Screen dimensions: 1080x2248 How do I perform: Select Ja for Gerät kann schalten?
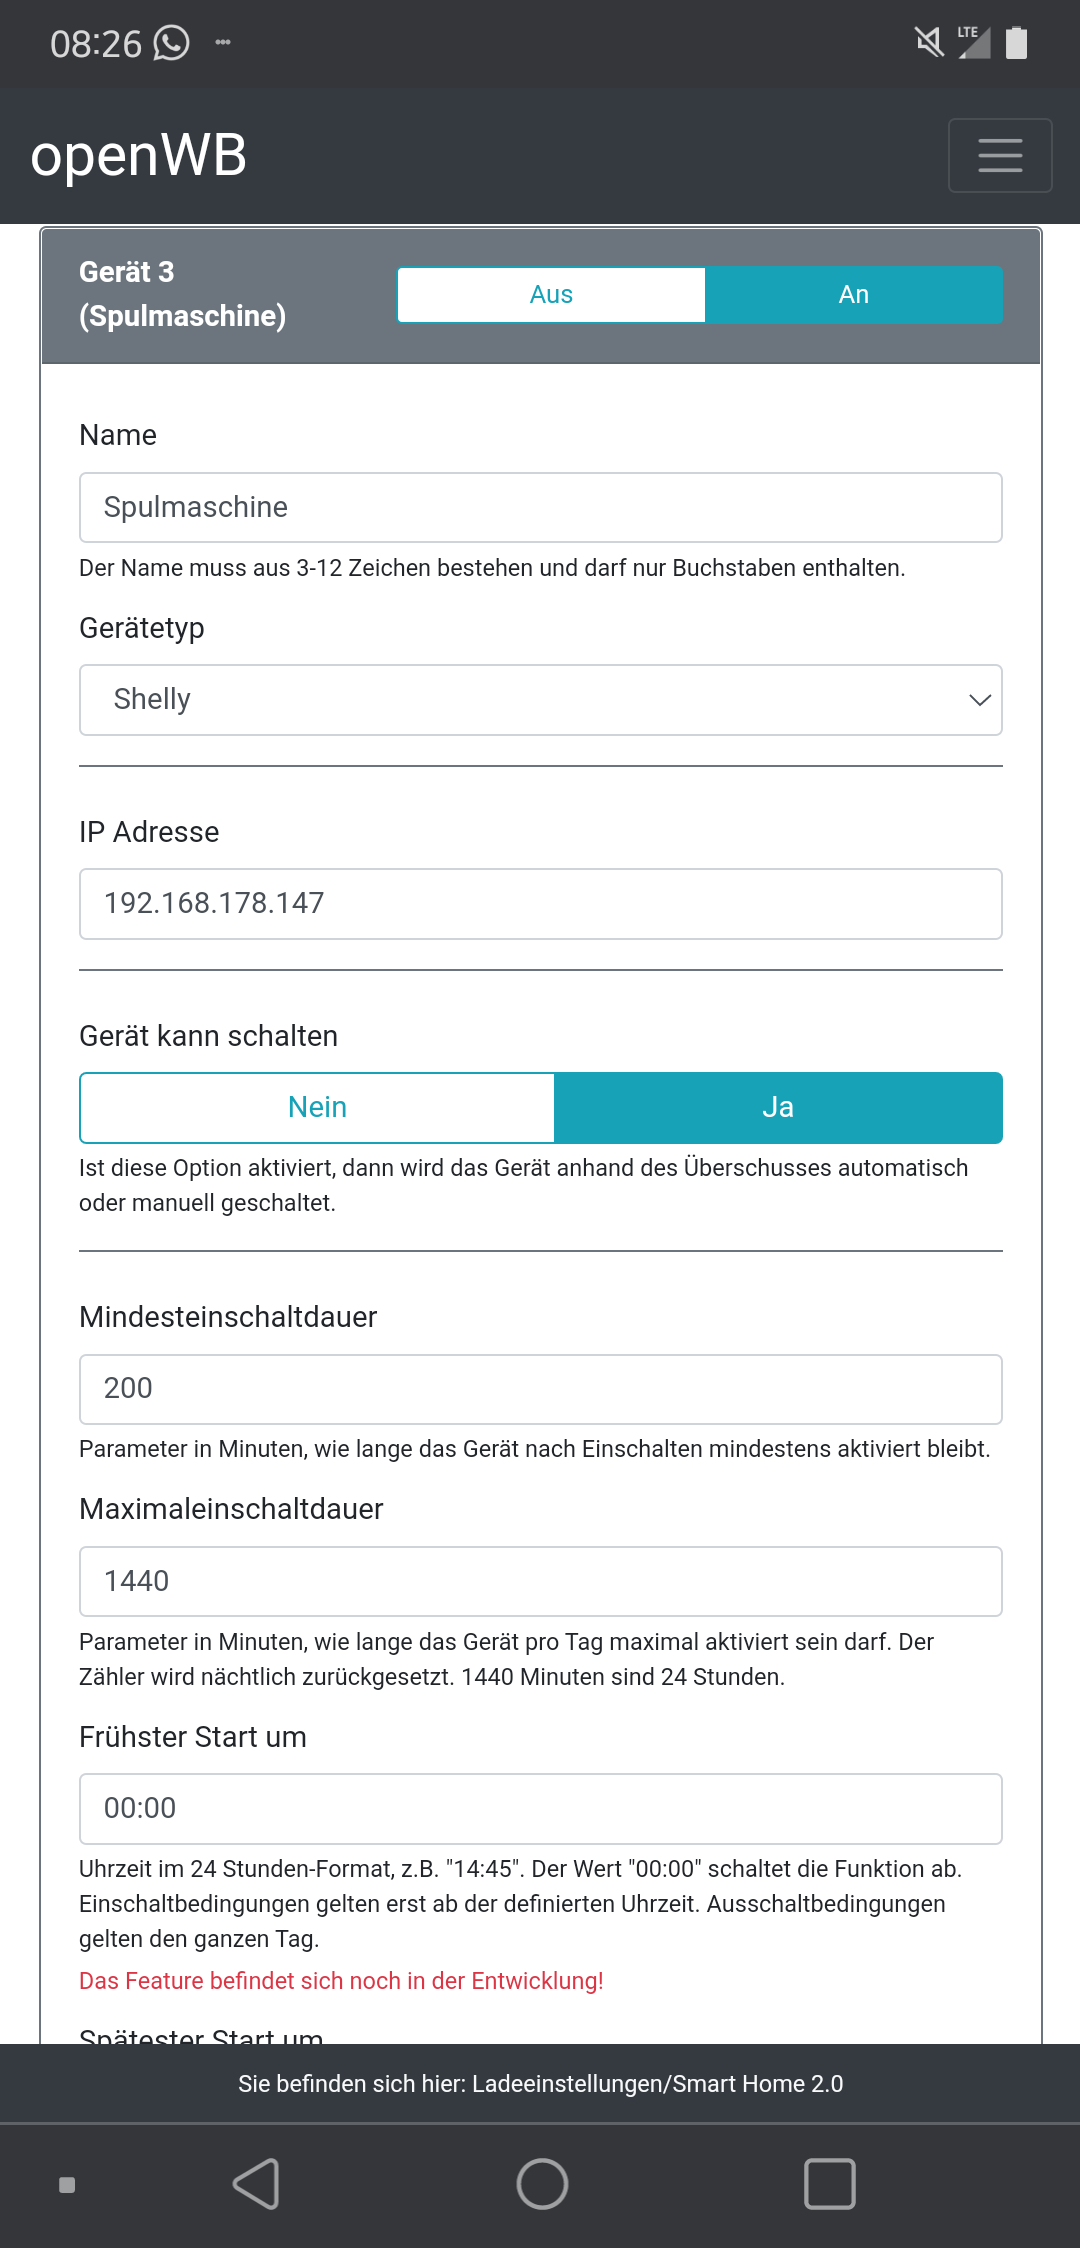(x=777, y=1107)
